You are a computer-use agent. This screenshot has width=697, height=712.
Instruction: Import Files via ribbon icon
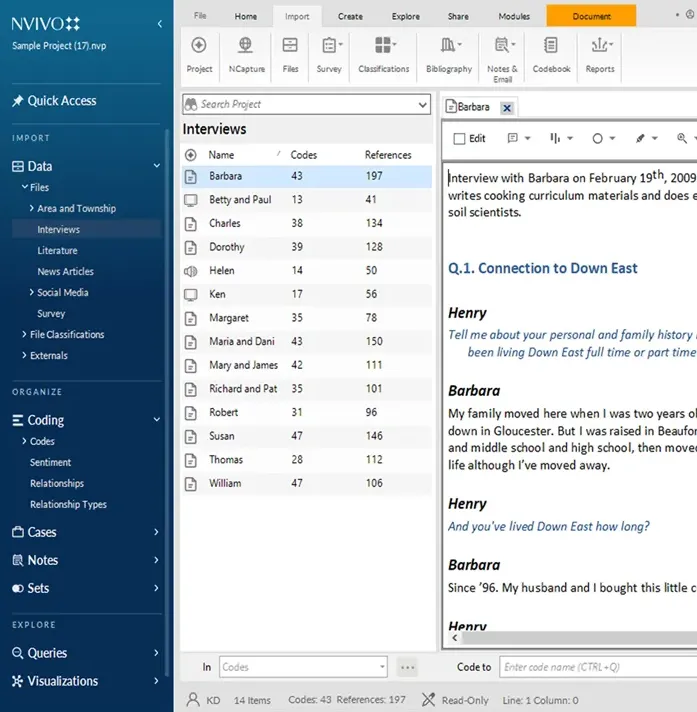[290, 45]
